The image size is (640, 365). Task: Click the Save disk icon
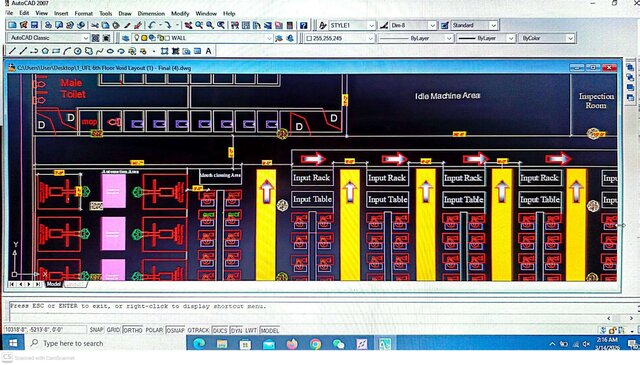[x=34, y=25]
